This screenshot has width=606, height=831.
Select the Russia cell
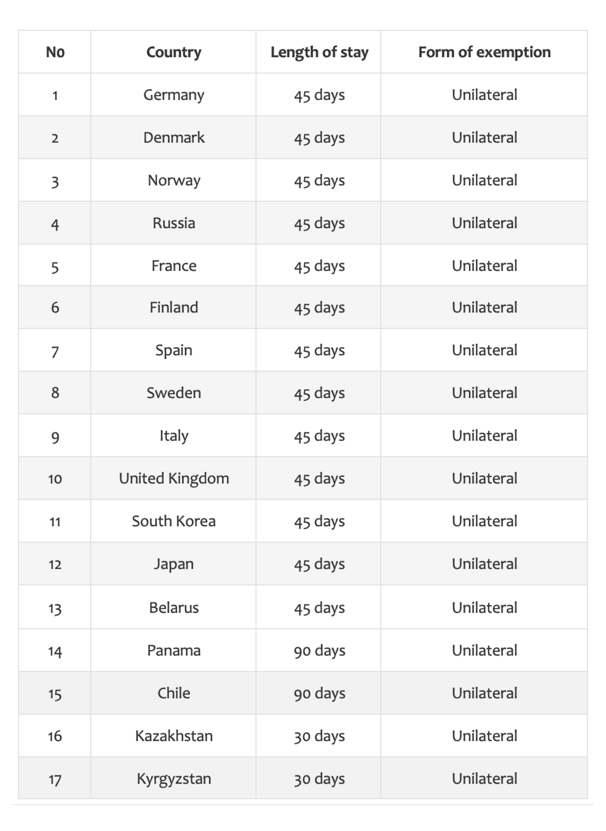[173, 223]
